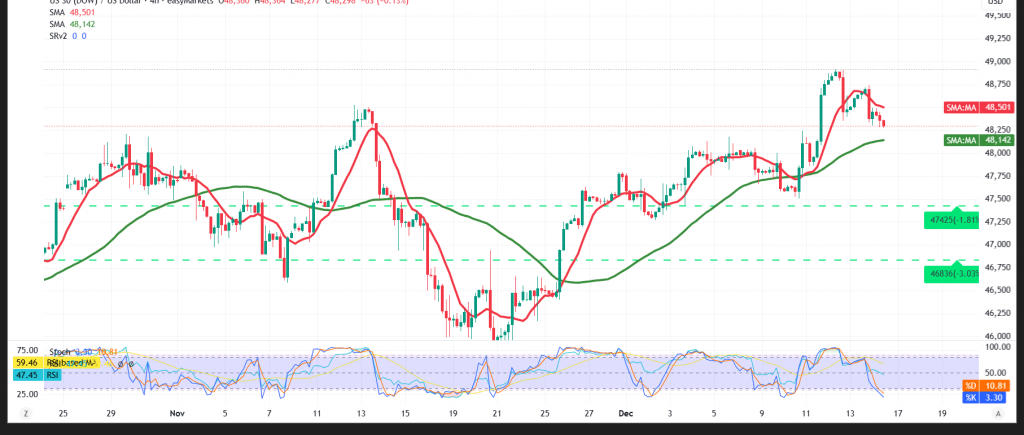This screenshot has height=435, width=1024.
Task: Click the red SMA:MA 48,501 price label
Action: 968,107
